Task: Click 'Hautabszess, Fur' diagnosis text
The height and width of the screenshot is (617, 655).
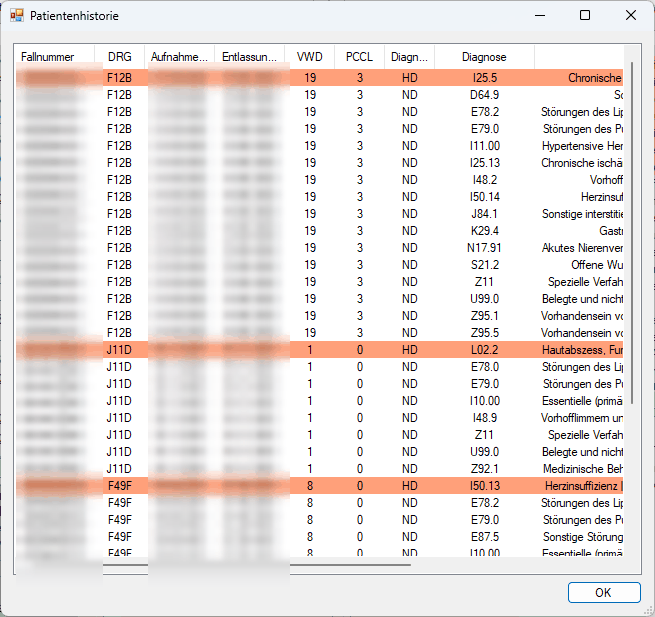Action: click(x=582, y=350)
